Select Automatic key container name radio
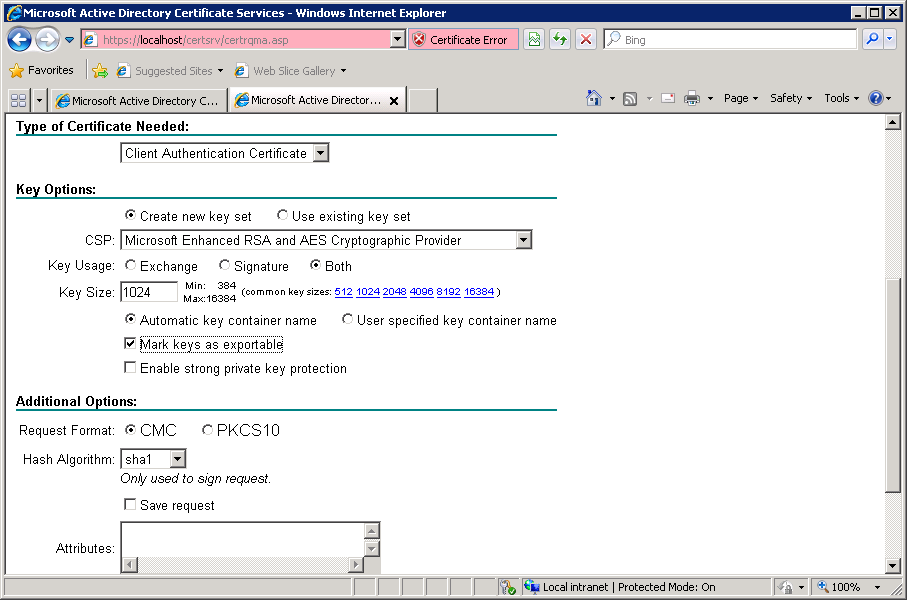 tap(131, 319)
